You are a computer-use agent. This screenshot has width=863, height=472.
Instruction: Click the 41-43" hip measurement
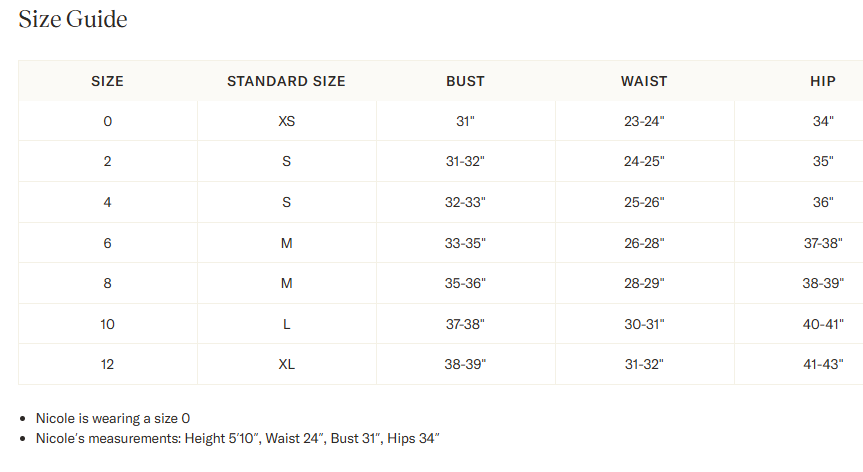click(x=822, y=364)
